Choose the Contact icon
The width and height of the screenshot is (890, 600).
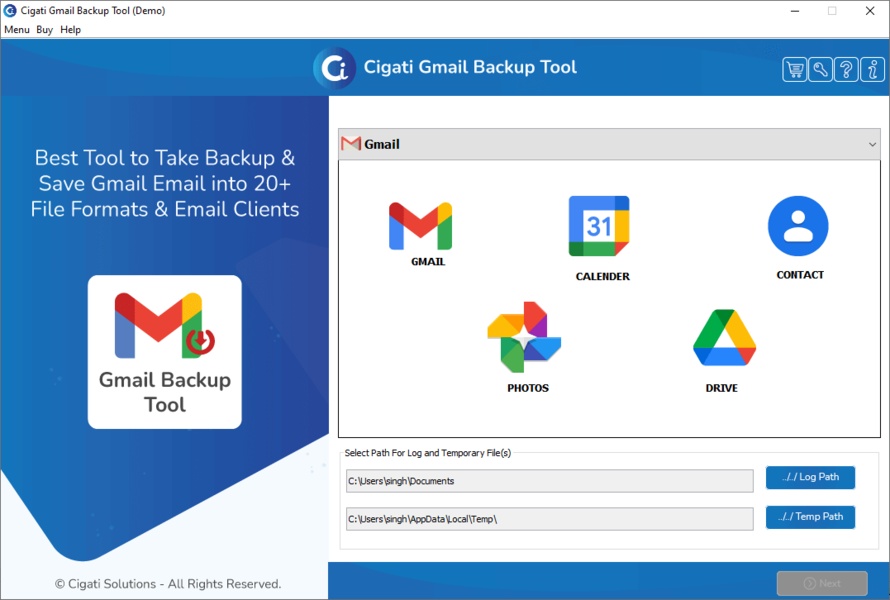(x=798, y=227)
